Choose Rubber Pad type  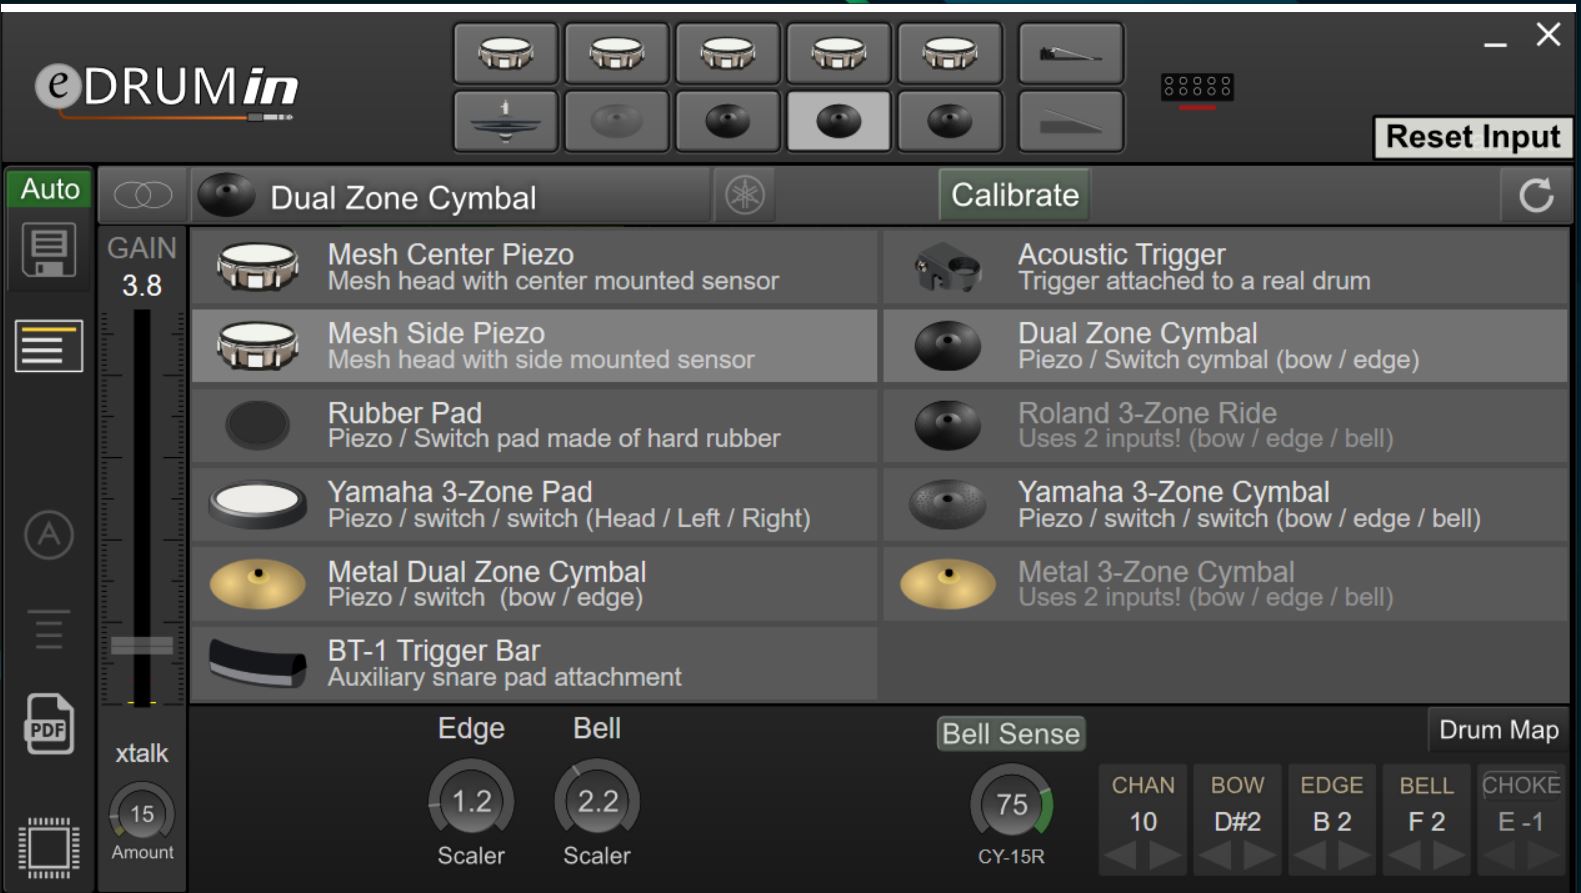tap(534, 425)
